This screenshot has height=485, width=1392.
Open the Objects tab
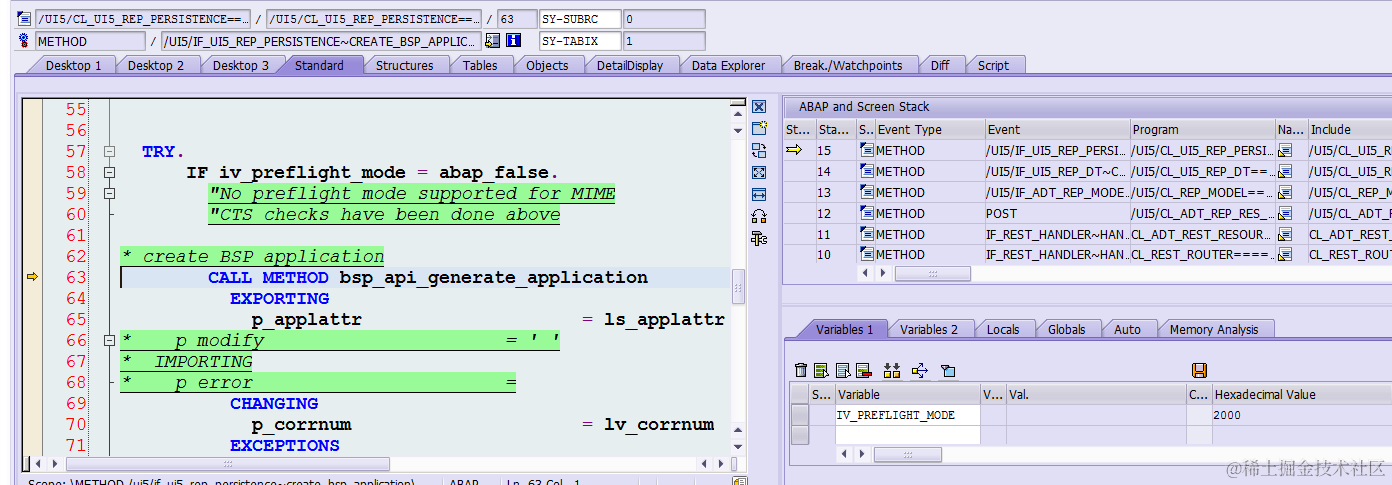[547, 65]
